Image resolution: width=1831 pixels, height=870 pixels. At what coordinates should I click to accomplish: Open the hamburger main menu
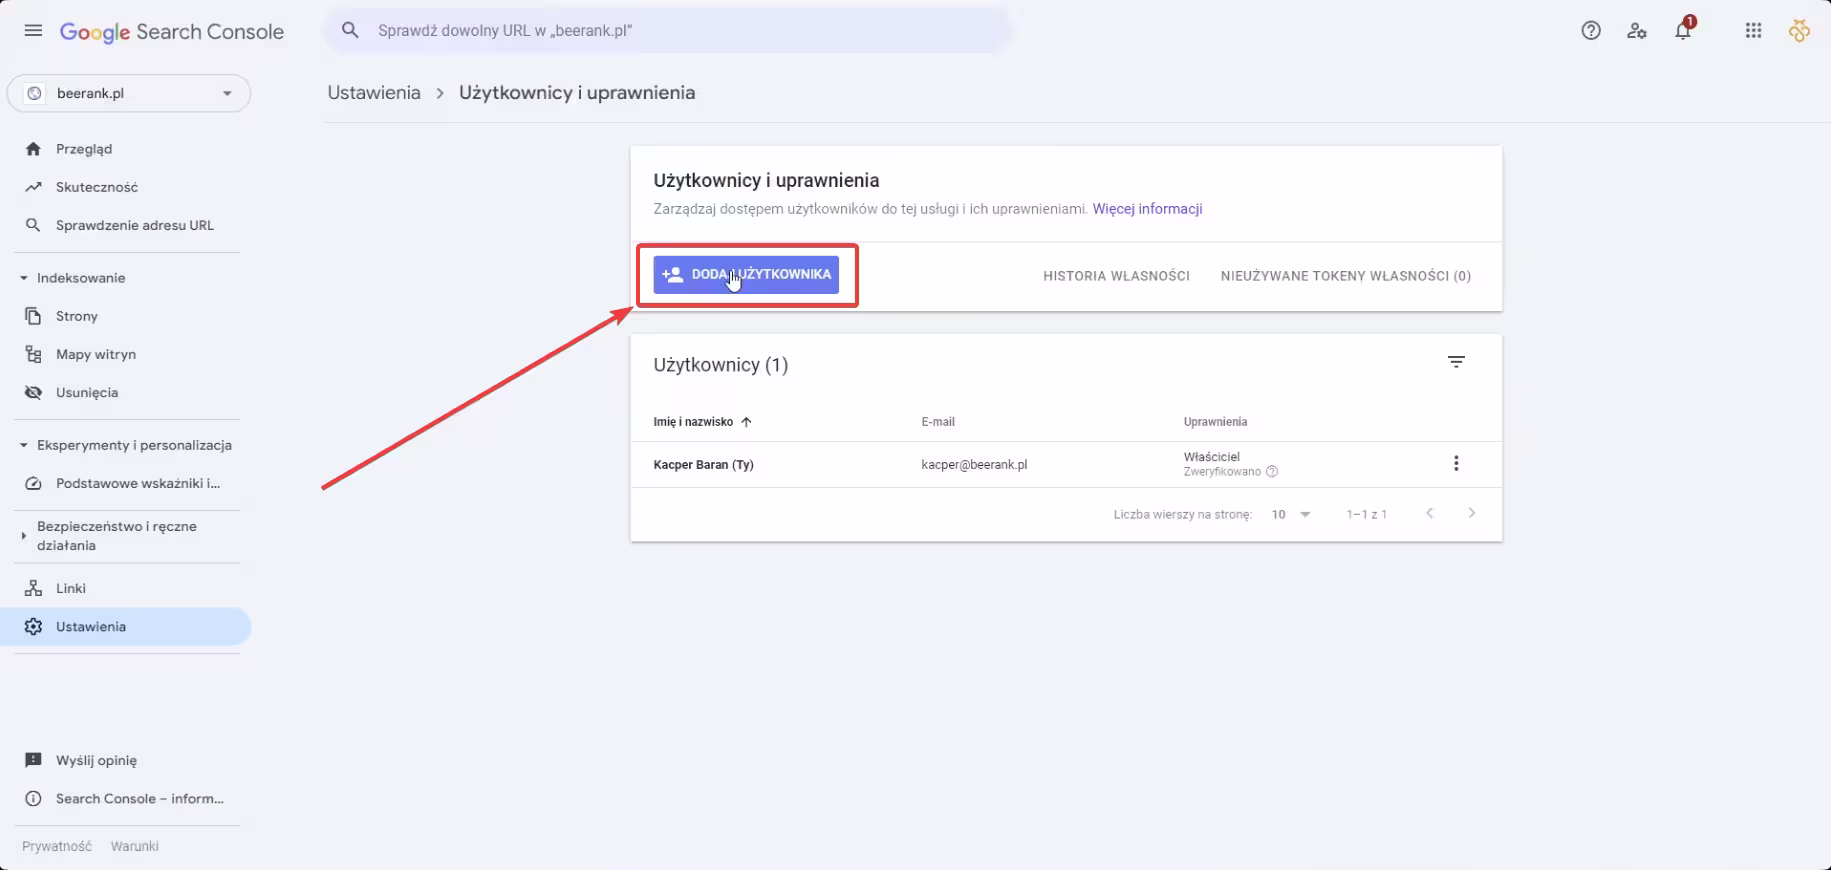tap(33, 31)
